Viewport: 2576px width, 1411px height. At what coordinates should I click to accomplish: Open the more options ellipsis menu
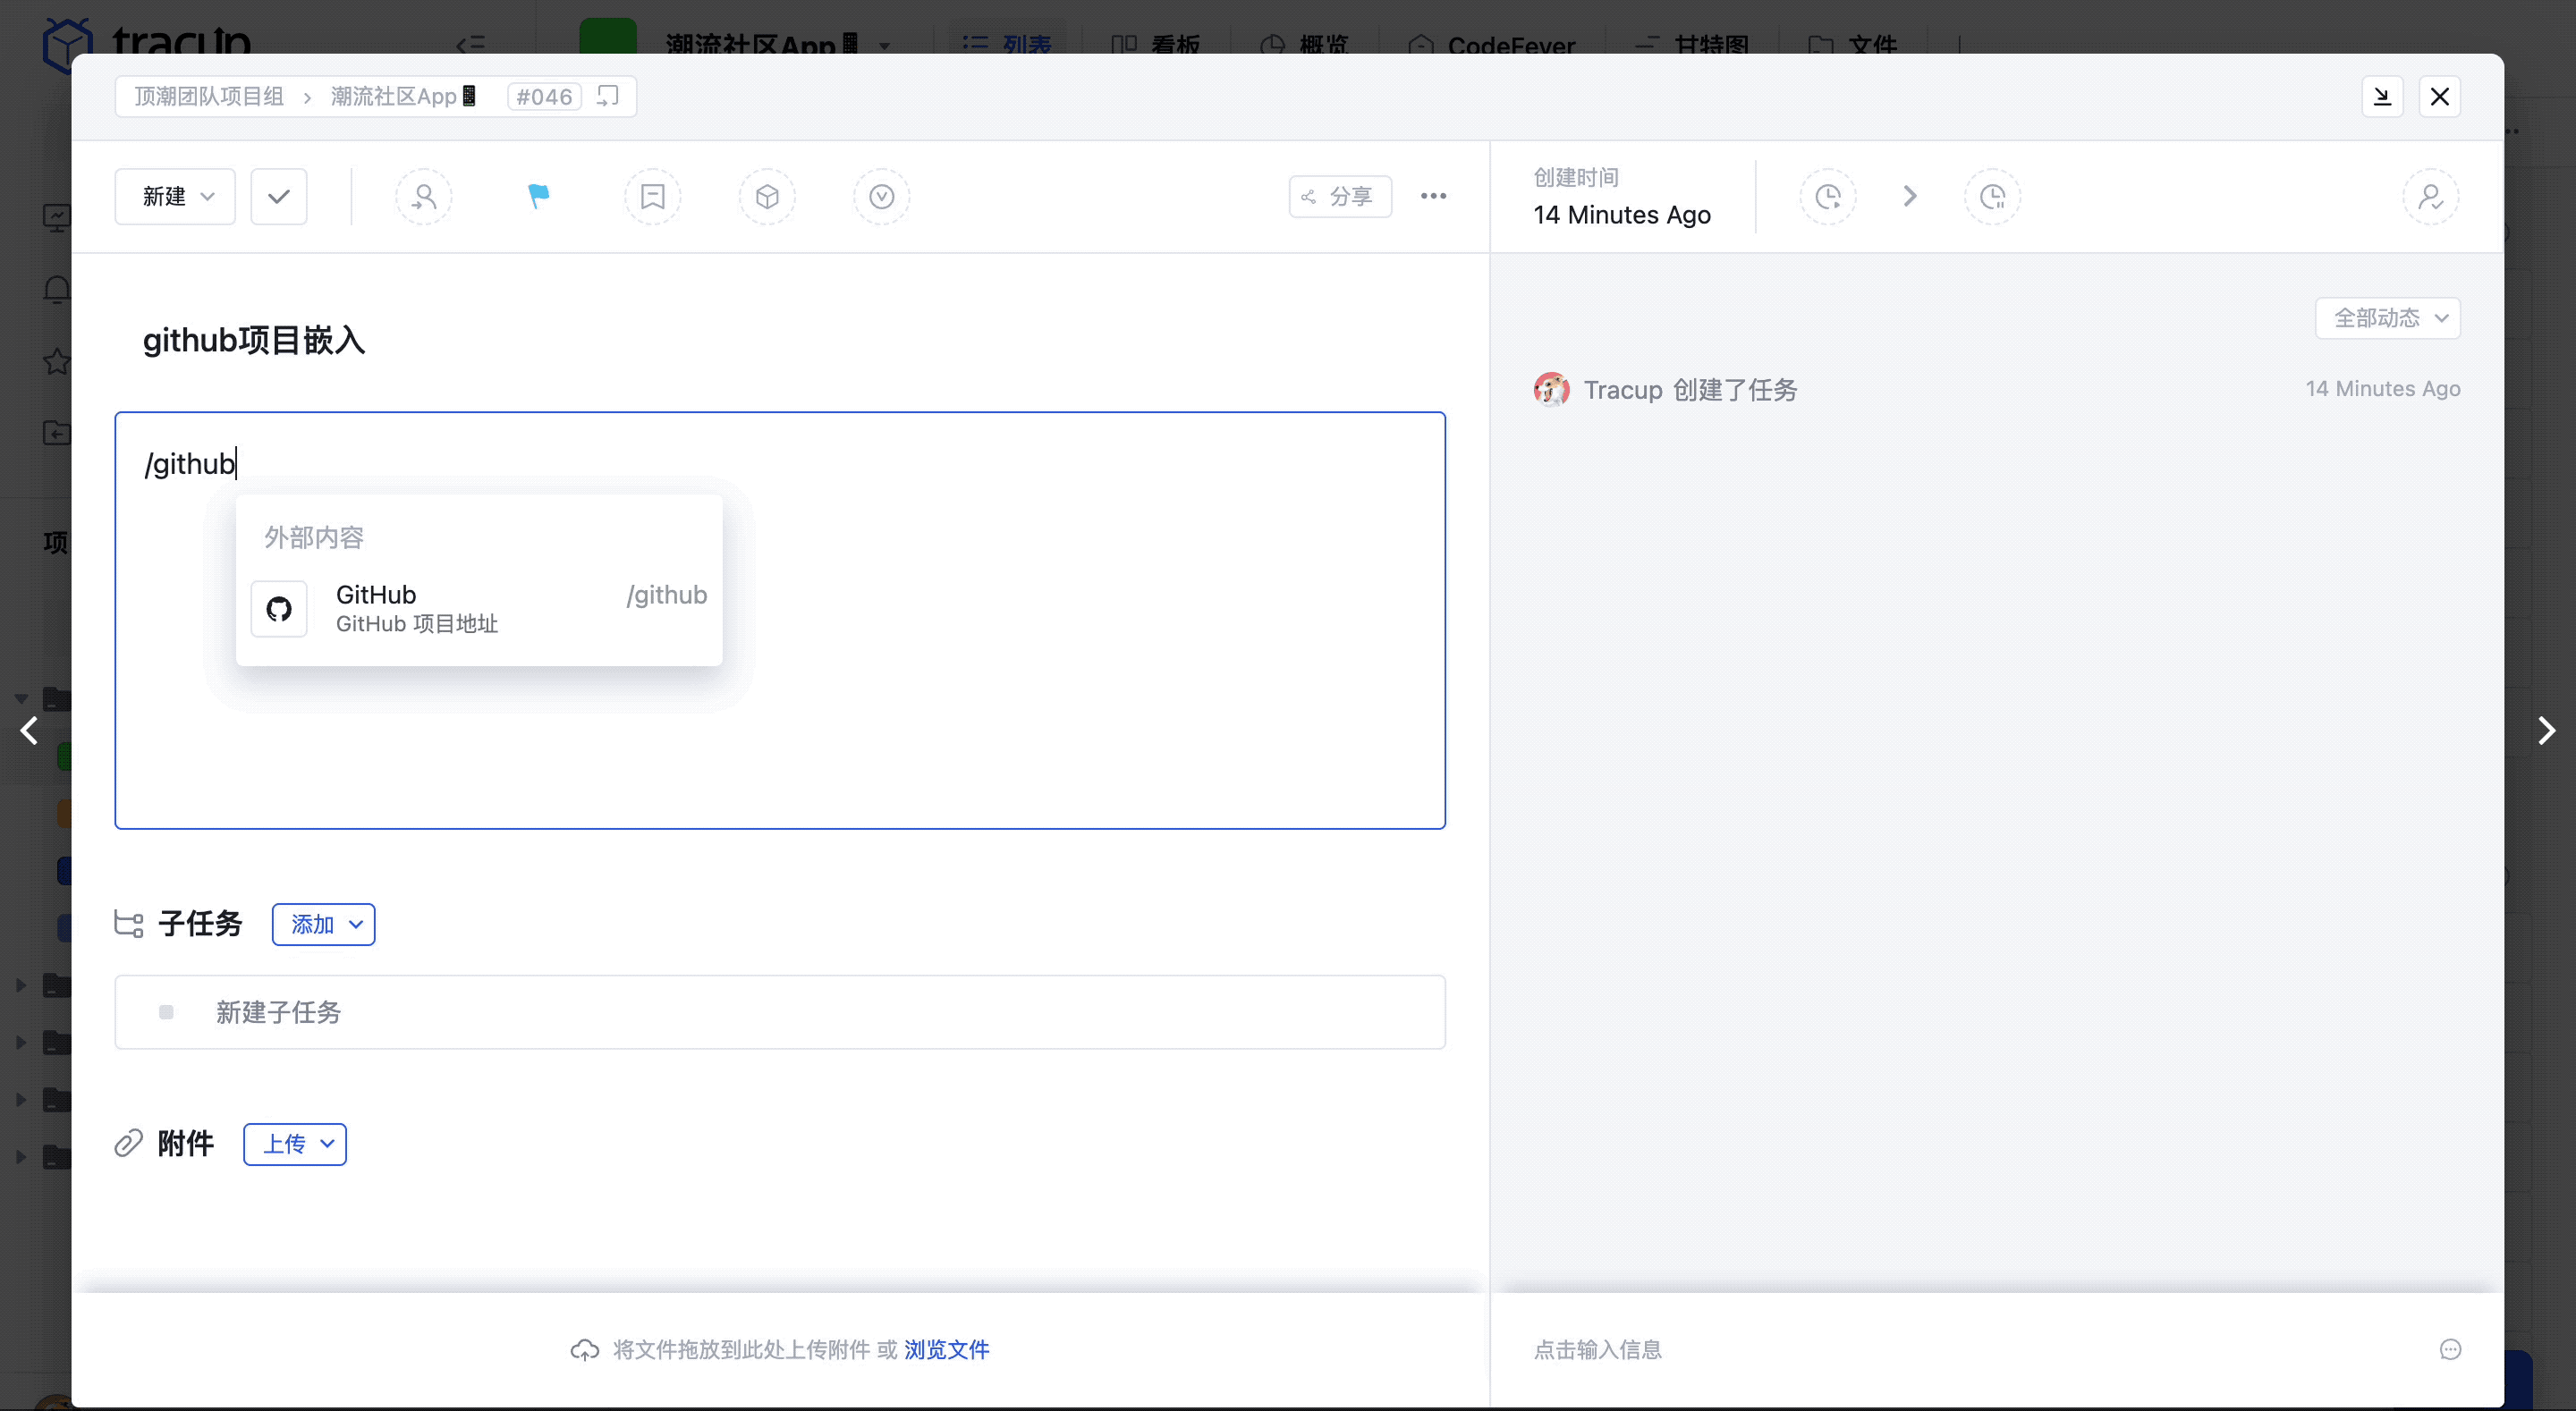click(x=1434, y=196)
